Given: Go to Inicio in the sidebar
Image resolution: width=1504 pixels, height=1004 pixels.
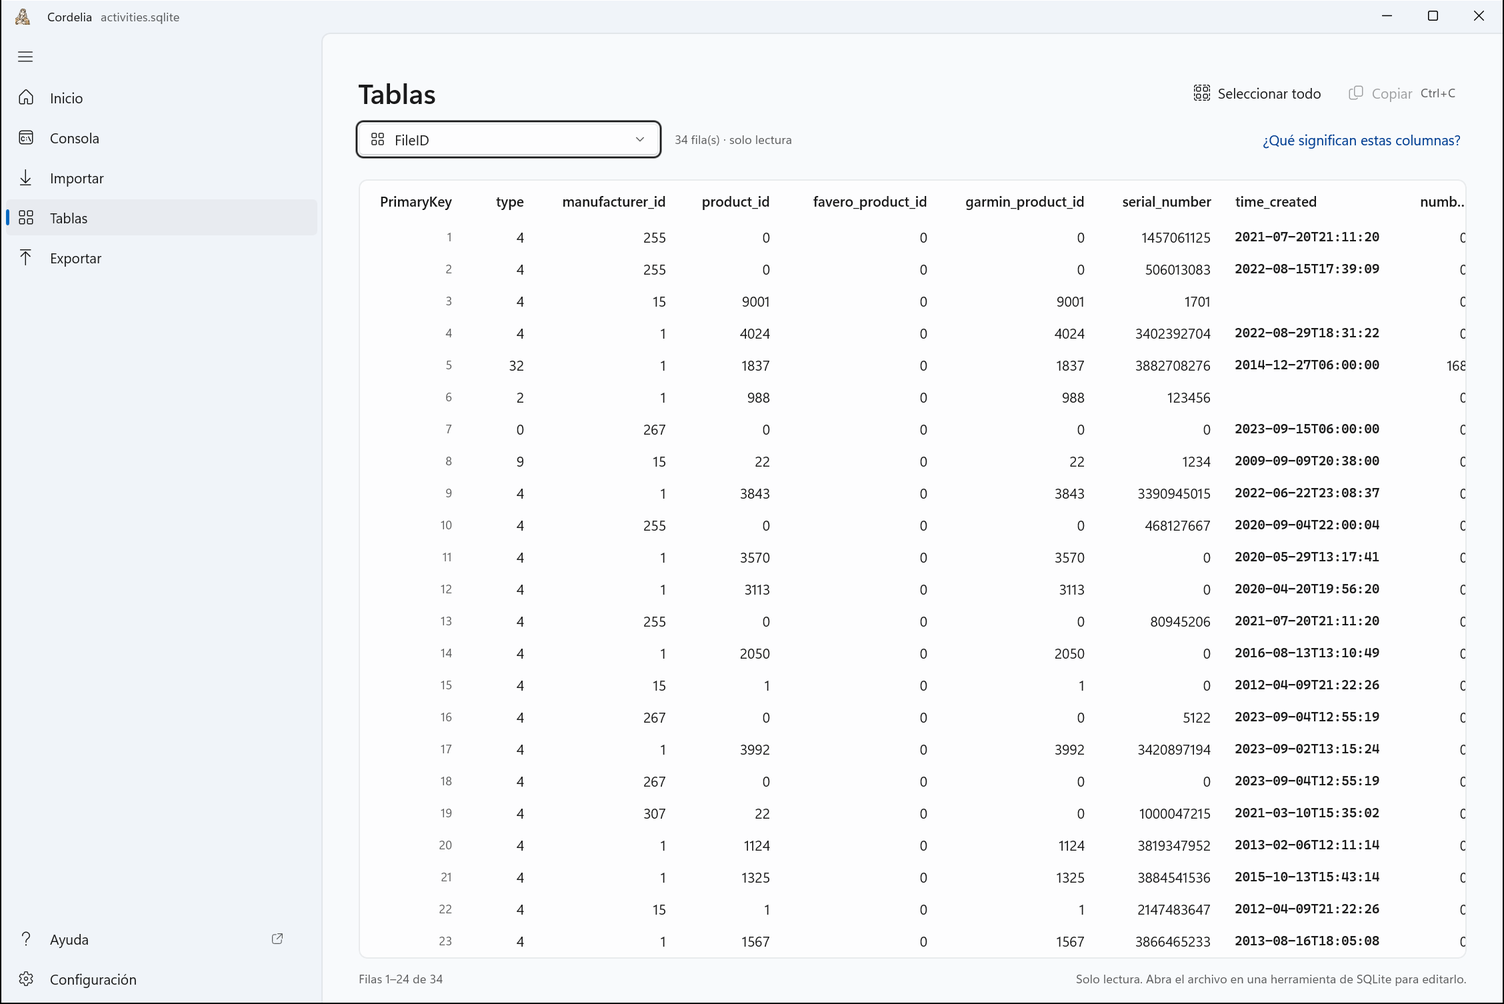Looking at the screenshot, I should 162,98.
